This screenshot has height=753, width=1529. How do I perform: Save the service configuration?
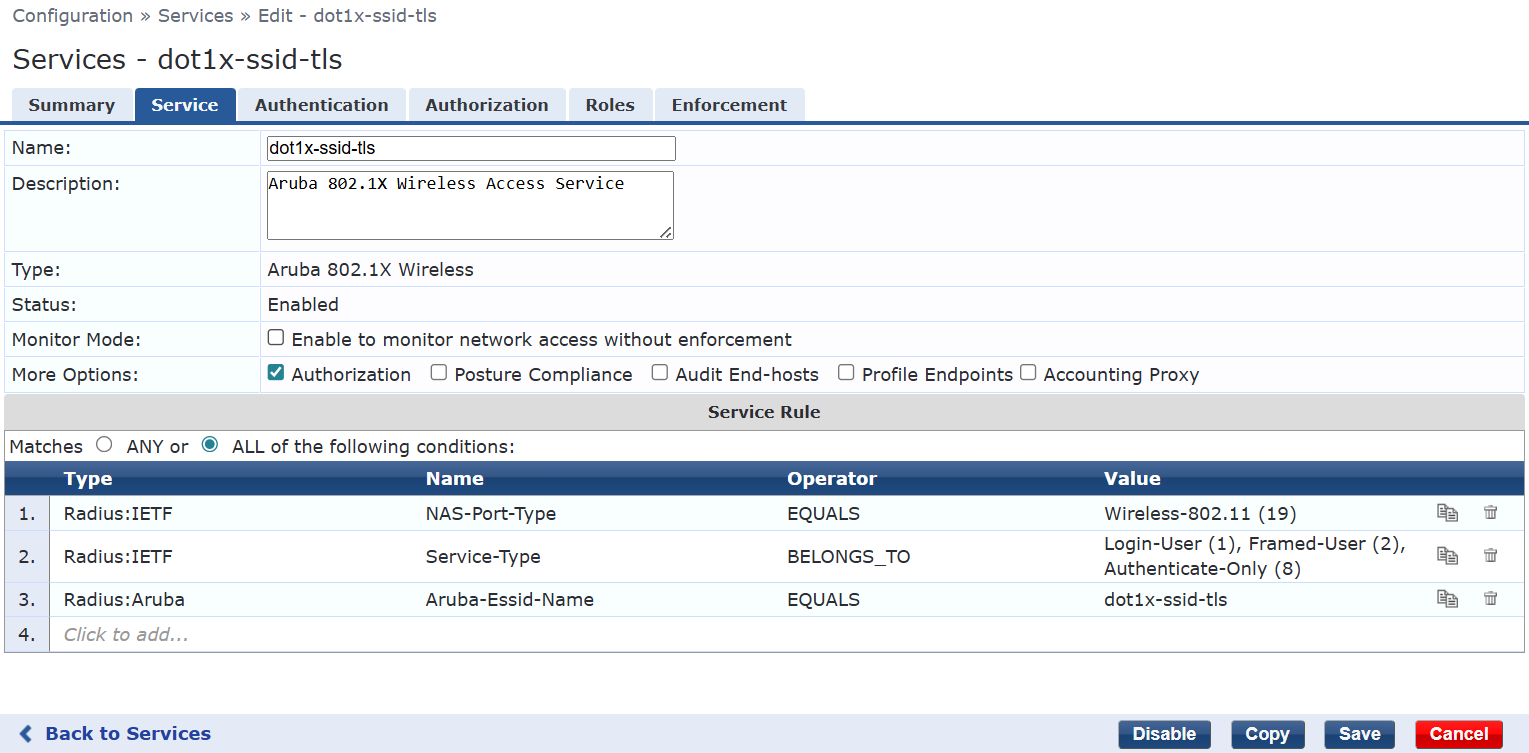(x=1359, y=734)
